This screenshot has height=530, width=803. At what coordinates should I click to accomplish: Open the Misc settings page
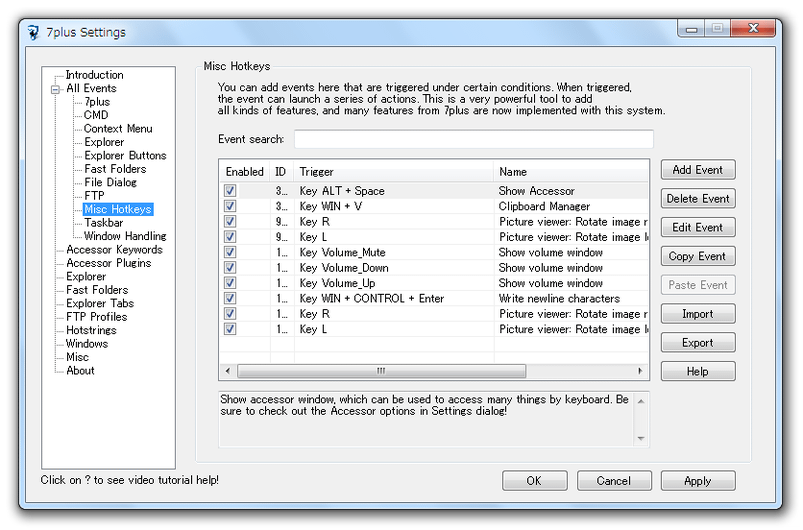tap(77, 357)
